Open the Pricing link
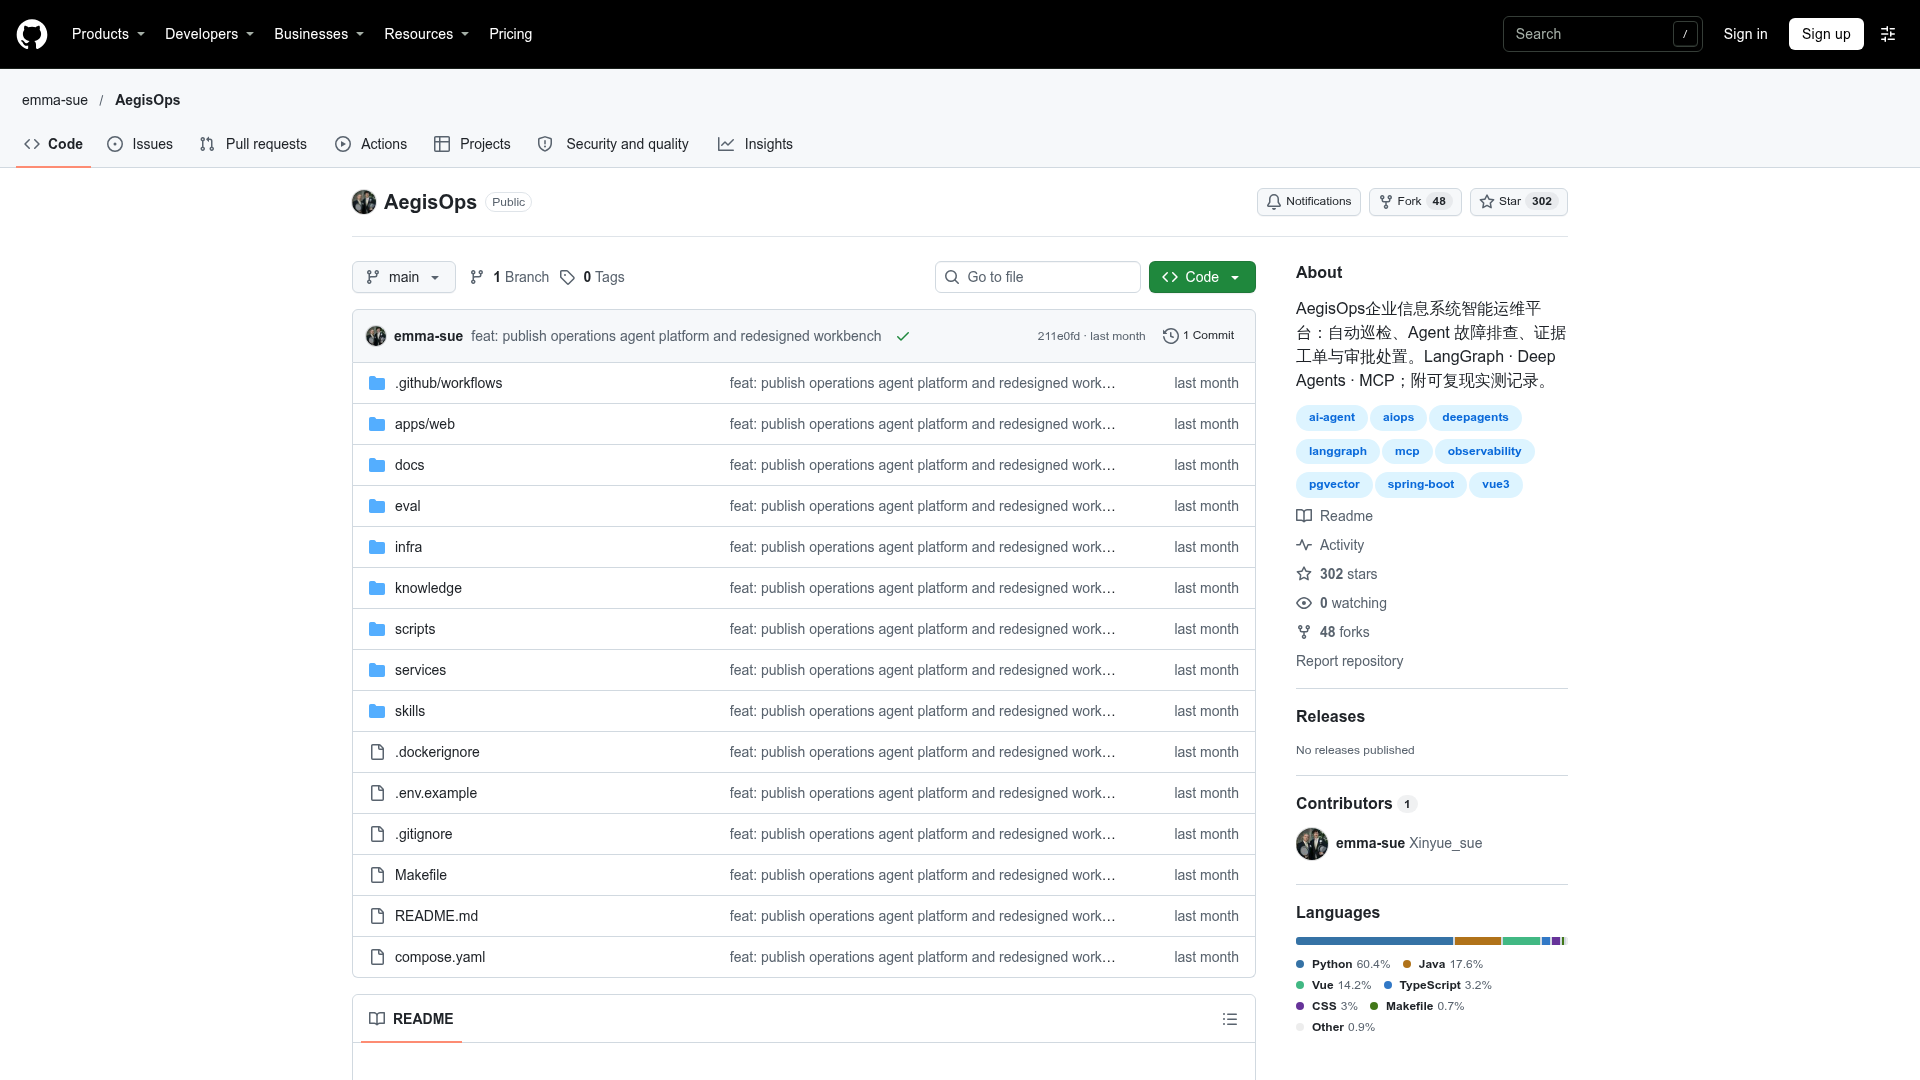 pyautogui.click(x=510, y=34)
